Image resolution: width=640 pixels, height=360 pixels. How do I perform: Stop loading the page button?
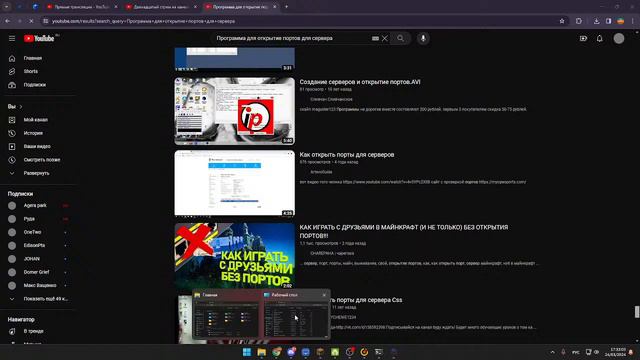[x=31, y=21]
